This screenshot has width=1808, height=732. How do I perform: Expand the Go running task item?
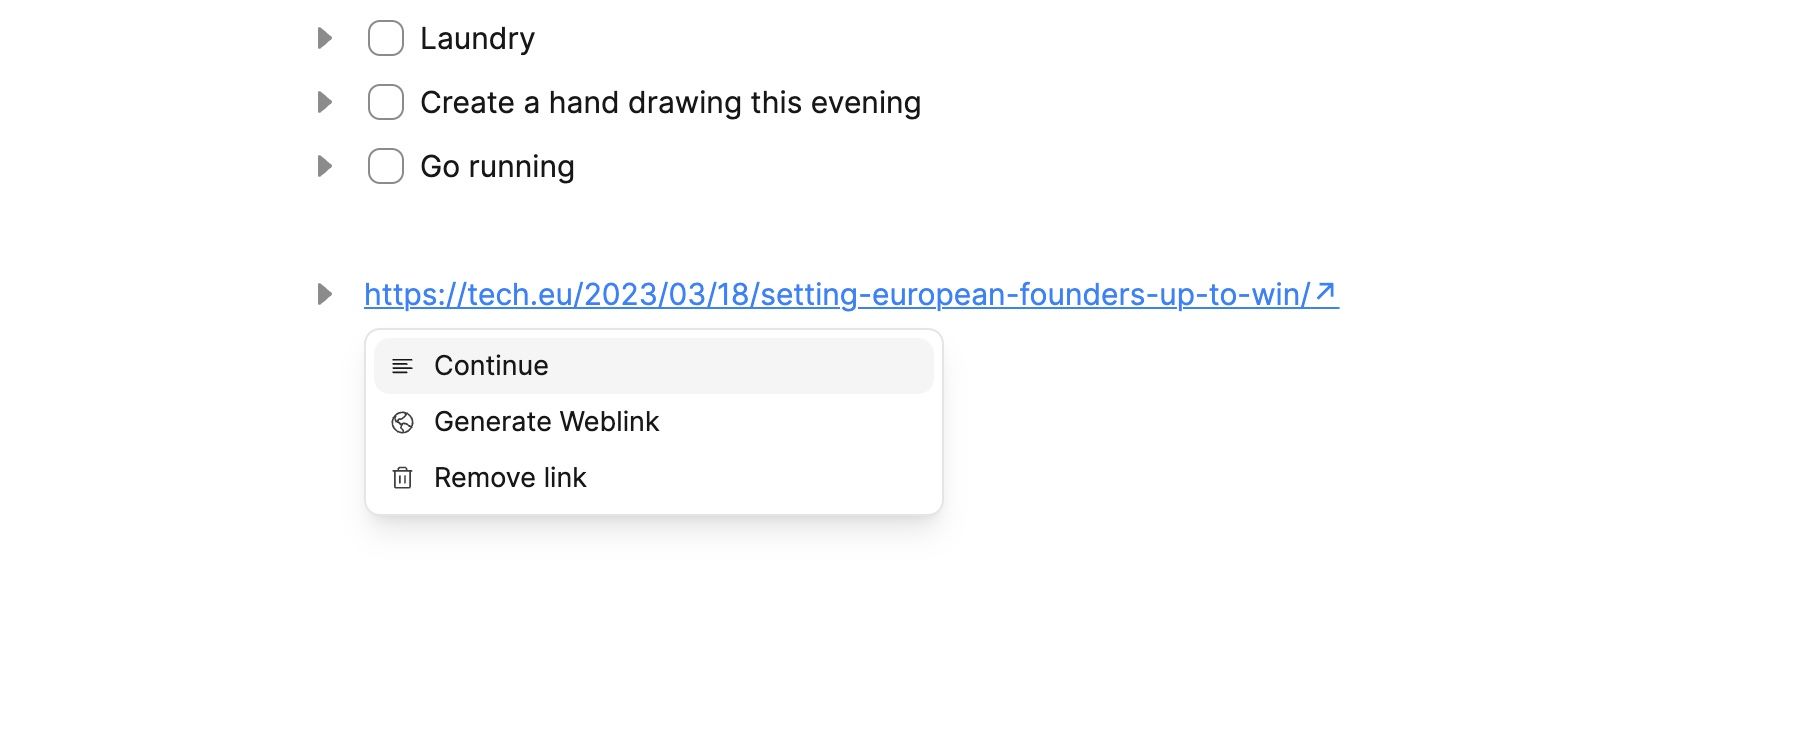(323, 166)
